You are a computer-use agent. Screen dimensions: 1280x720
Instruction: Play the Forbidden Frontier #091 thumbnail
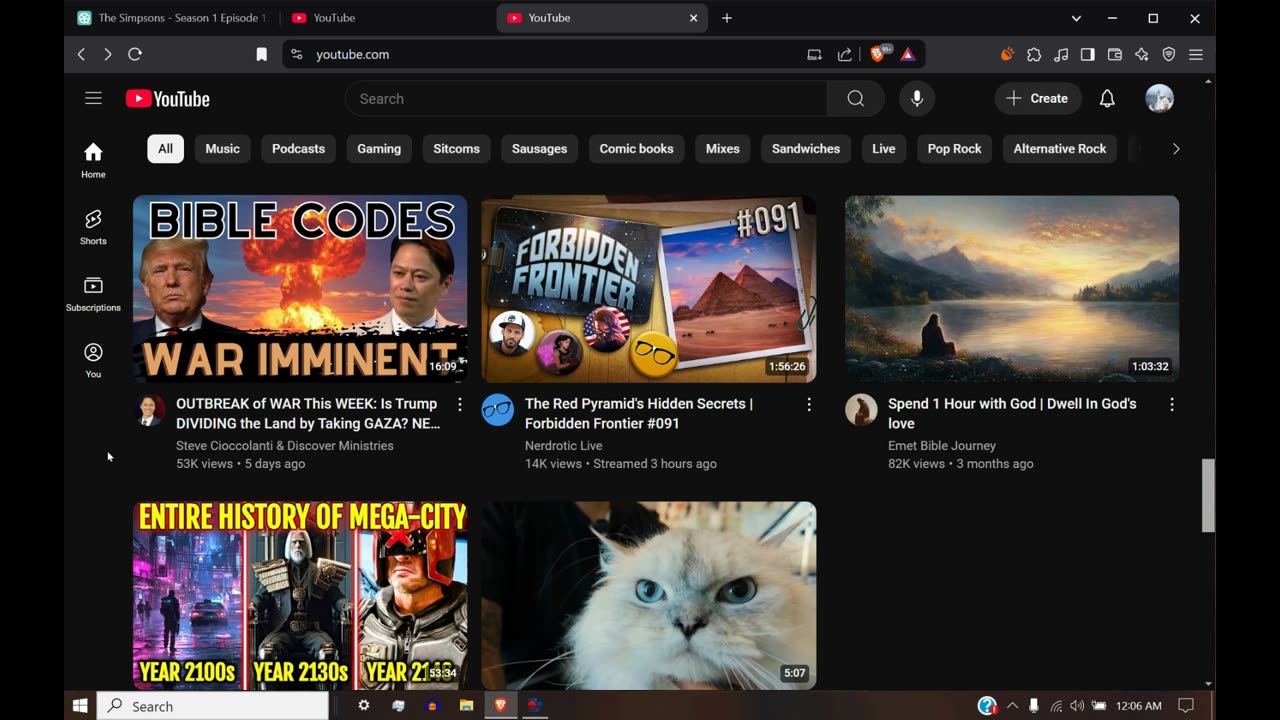649,289
